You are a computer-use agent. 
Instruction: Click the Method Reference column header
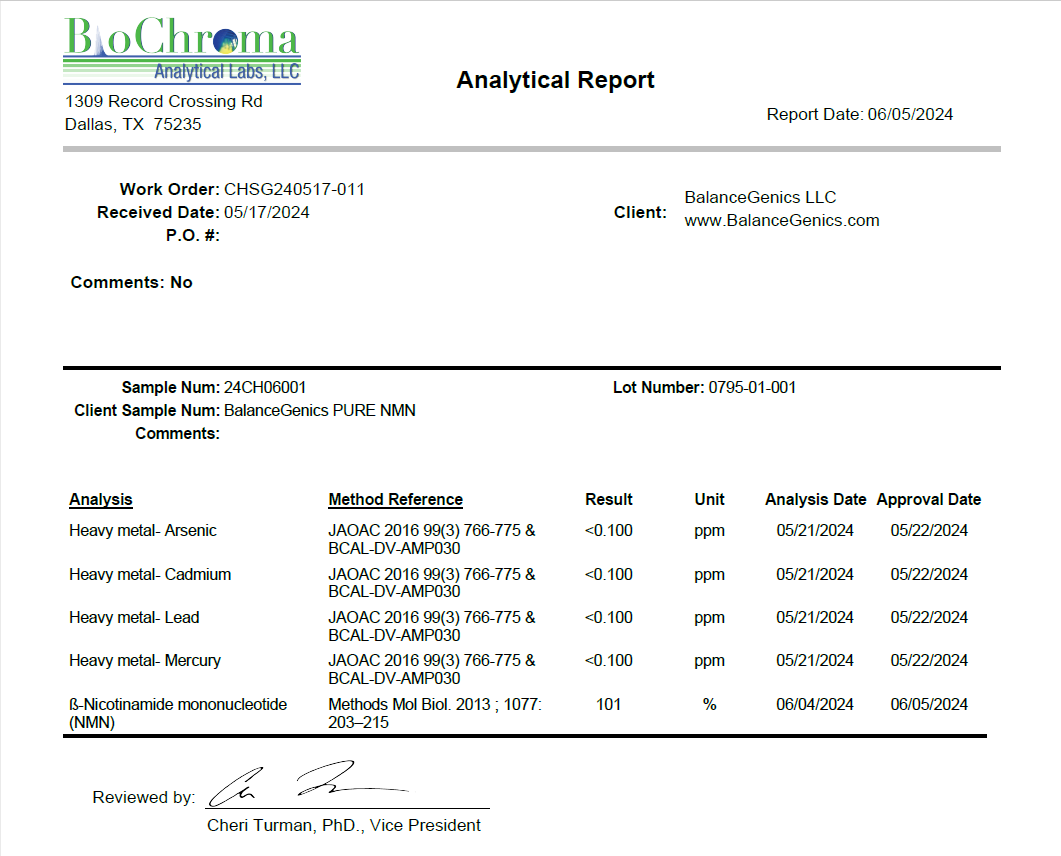[x=395, y=500]
